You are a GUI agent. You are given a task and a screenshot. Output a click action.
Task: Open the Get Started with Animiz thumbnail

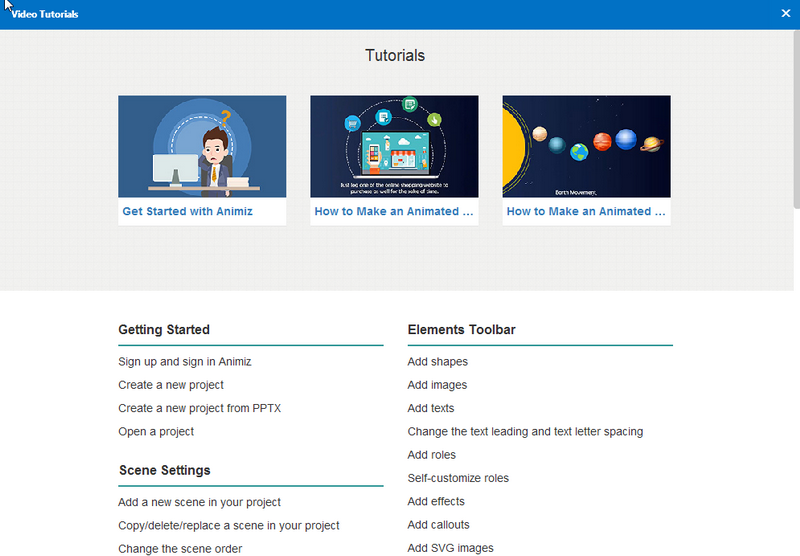[x=202, y=146]
